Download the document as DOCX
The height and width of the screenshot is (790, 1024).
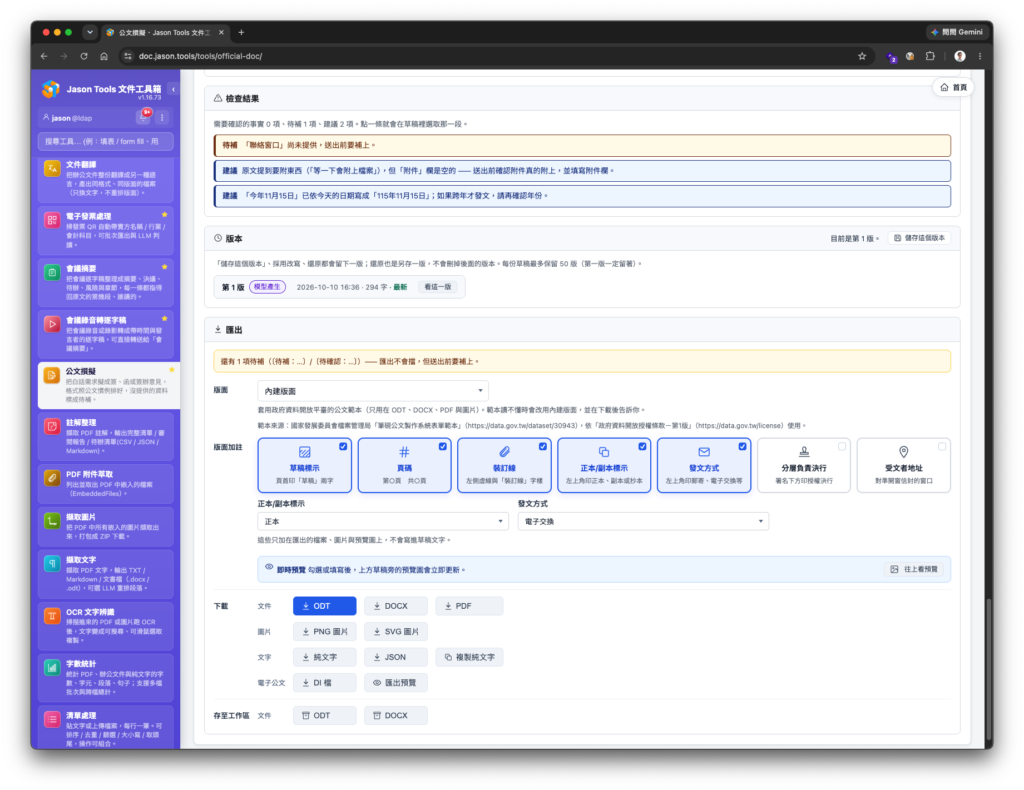(396, 606)
